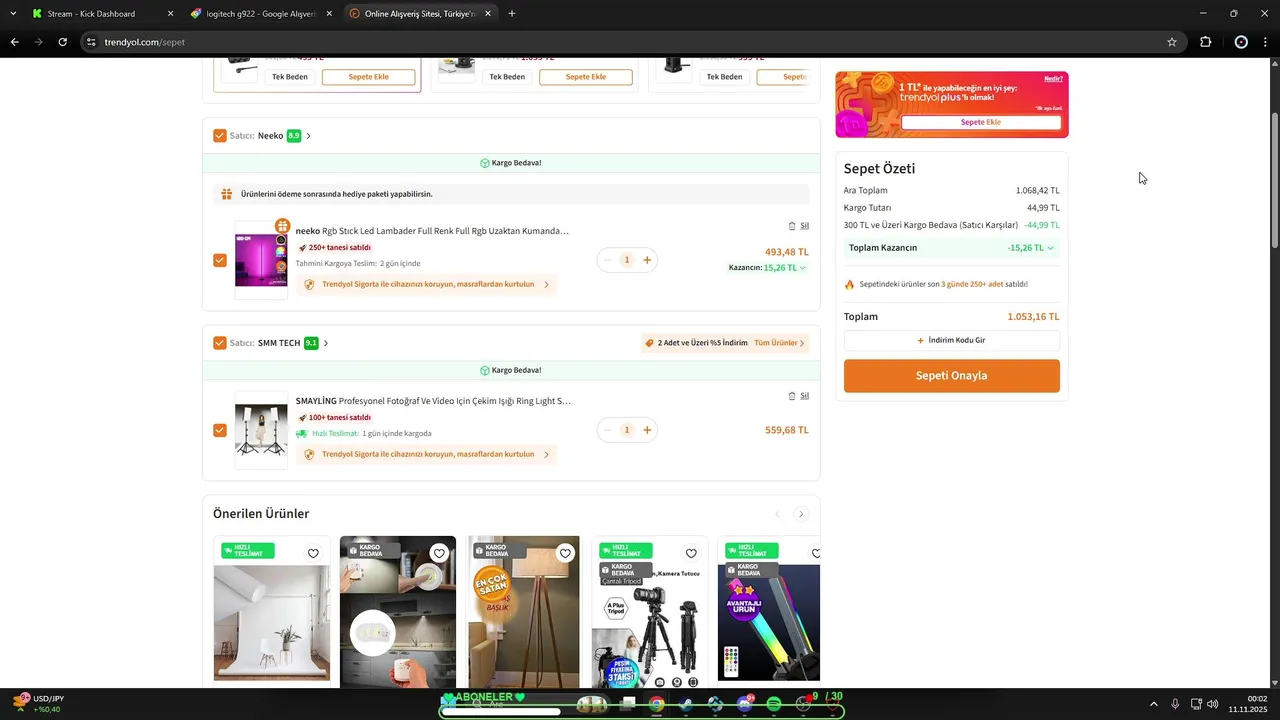Screen dimensions: 1280x720
Task: Open Steam from the taskbar
Action: [x=685, y=704]
